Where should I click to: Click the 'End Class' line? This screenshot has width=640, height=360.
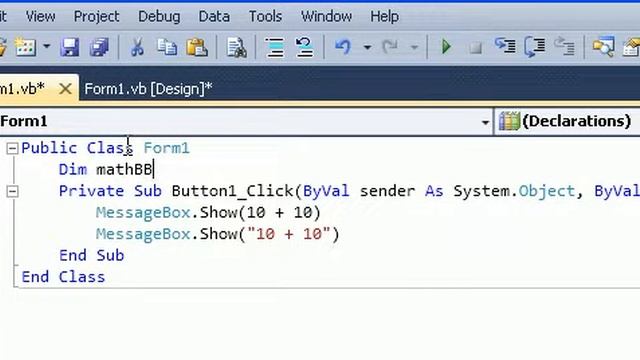[x=63, y=277]
